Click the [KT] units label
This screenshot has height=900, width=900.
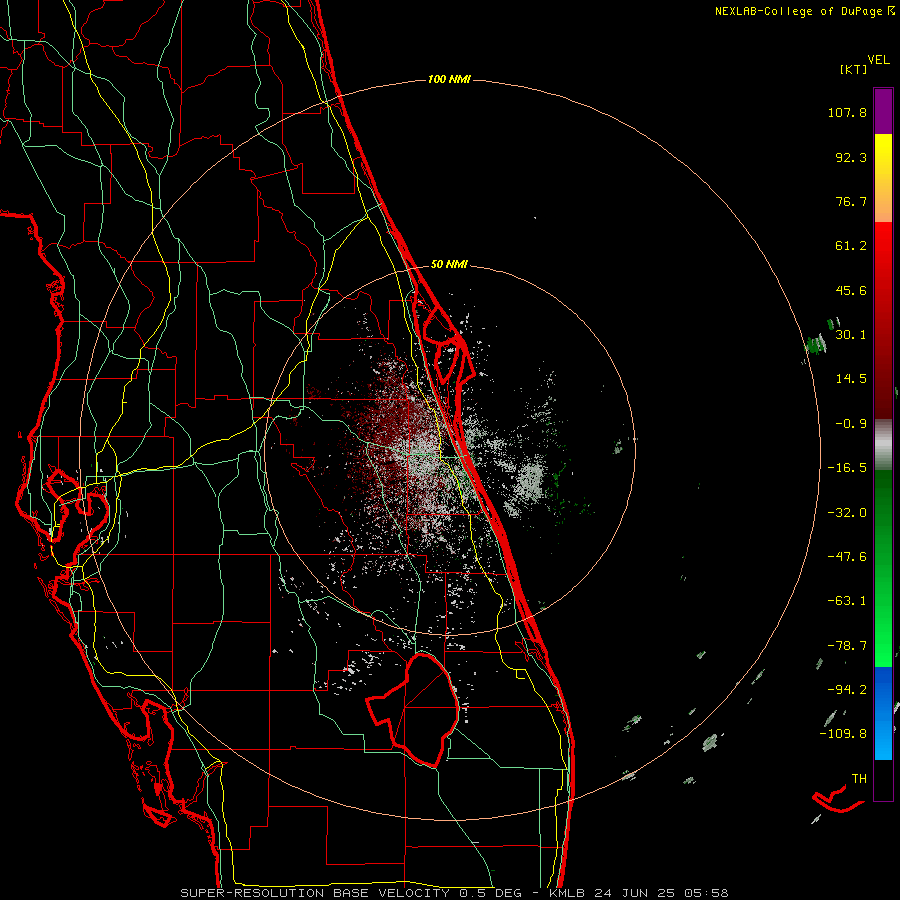point(853,69)
